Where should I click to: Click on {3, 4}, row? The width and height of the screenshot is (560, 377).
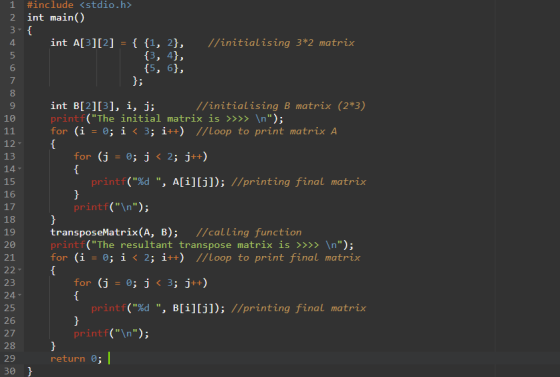(164, 55)
